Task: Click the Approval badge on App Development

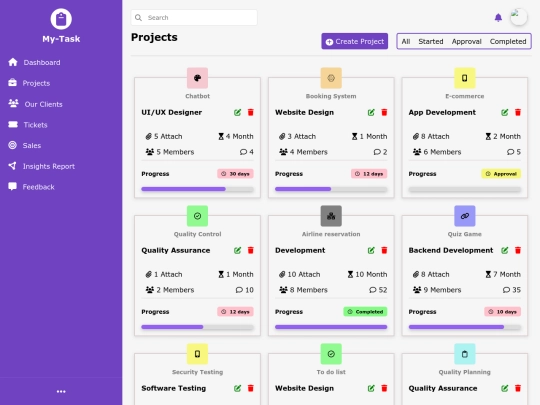Action: click(501, 174)
